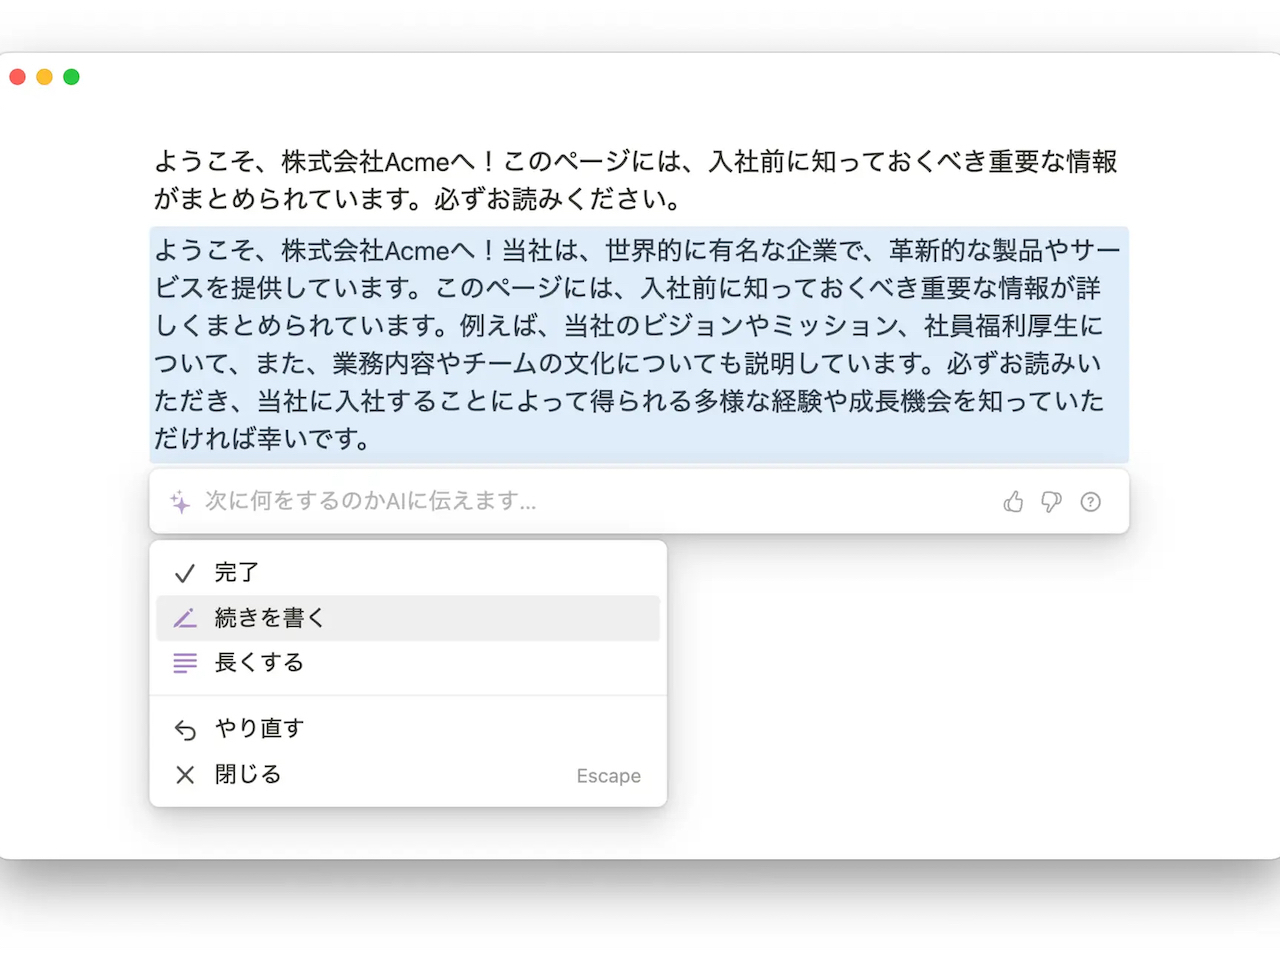Select 長くする to make text longer
The height and width of the screenshot is (960, 1280).
(x=408, y=663)
